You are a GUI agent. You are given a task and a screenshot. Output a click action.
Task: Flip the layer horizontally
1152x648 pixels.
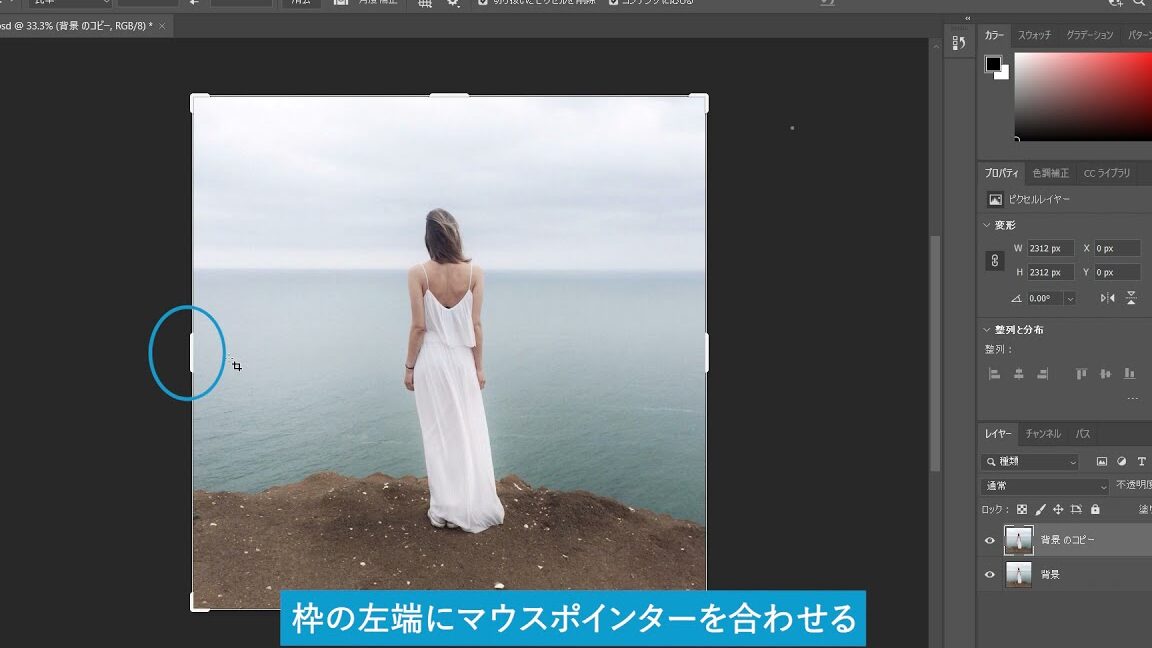click(x=1107, y=298)
